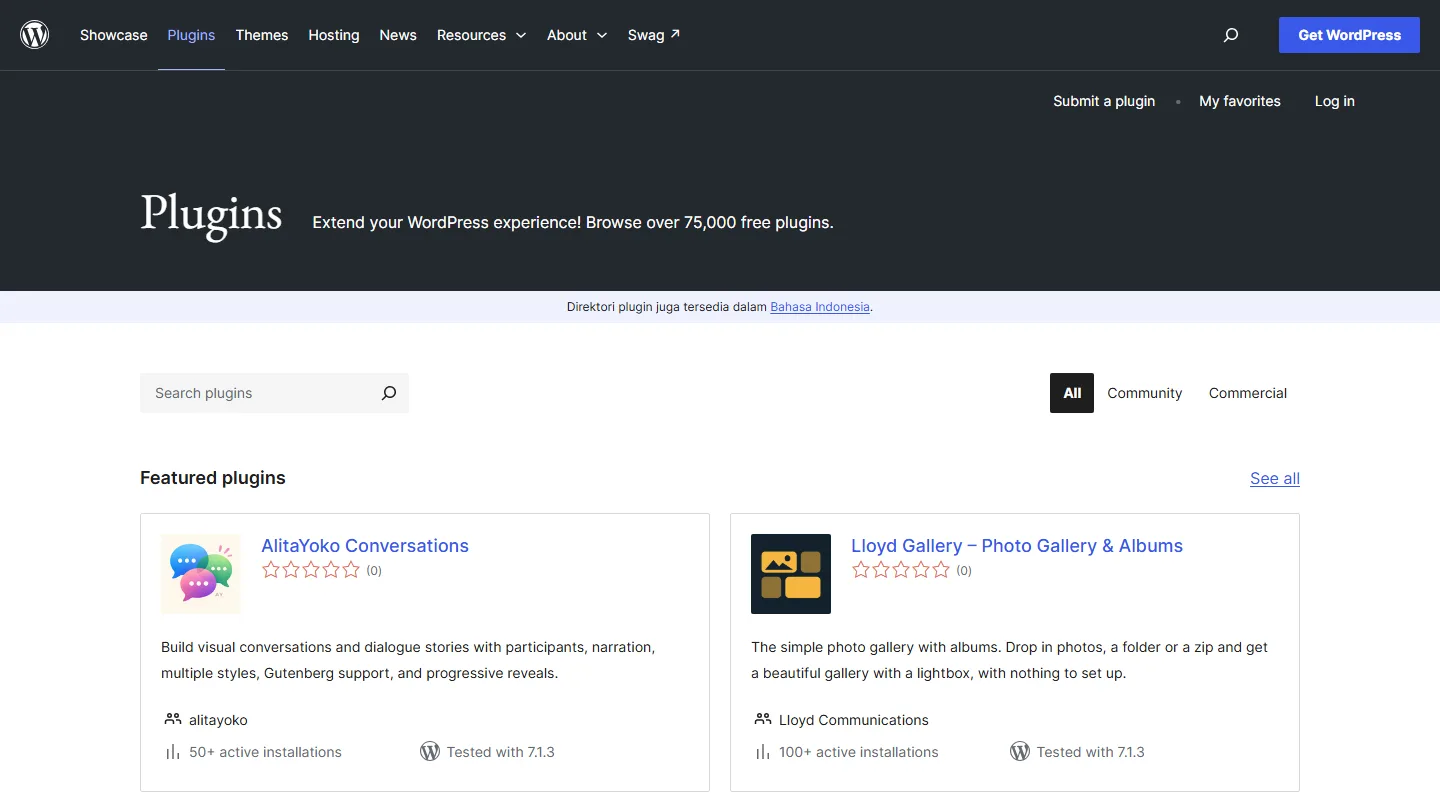Click 50+ active installations text

click(265, 752)
